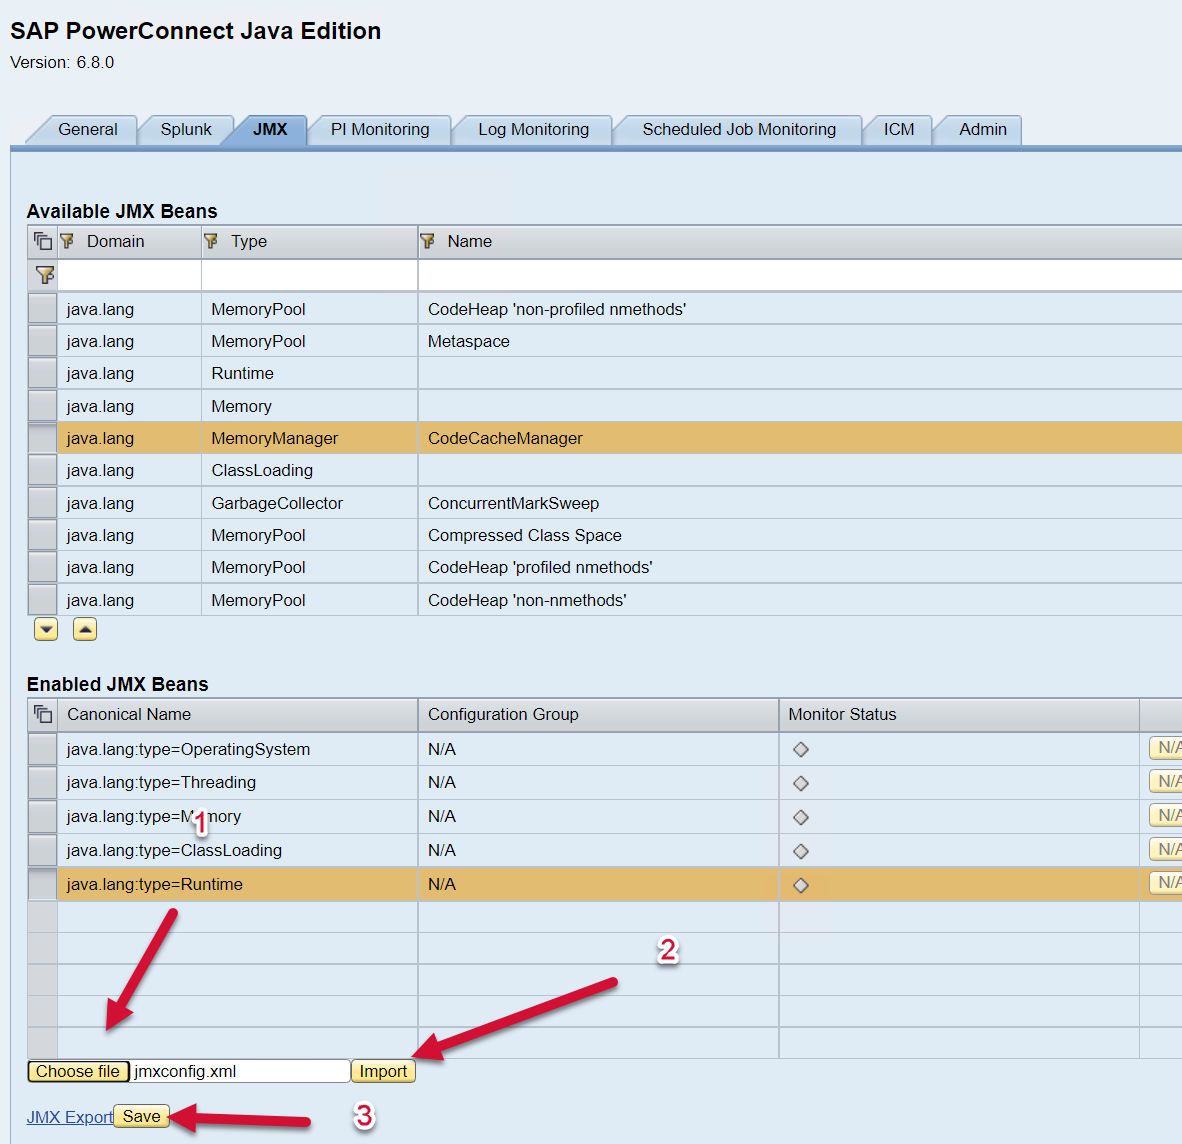Open the JMX Export link
The image size is (1182, 1144).
(69, 1117)
